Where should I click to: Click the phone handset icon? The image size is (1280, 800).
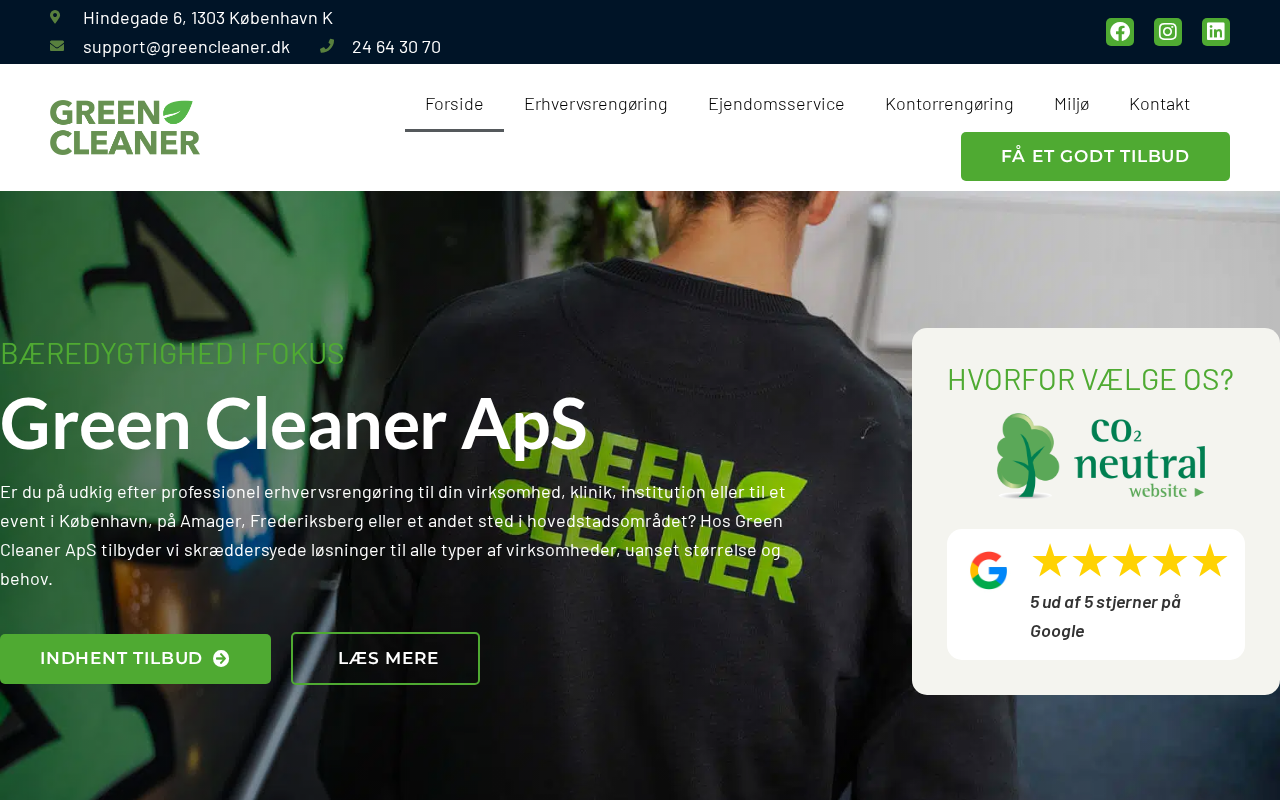pos(327,46)
